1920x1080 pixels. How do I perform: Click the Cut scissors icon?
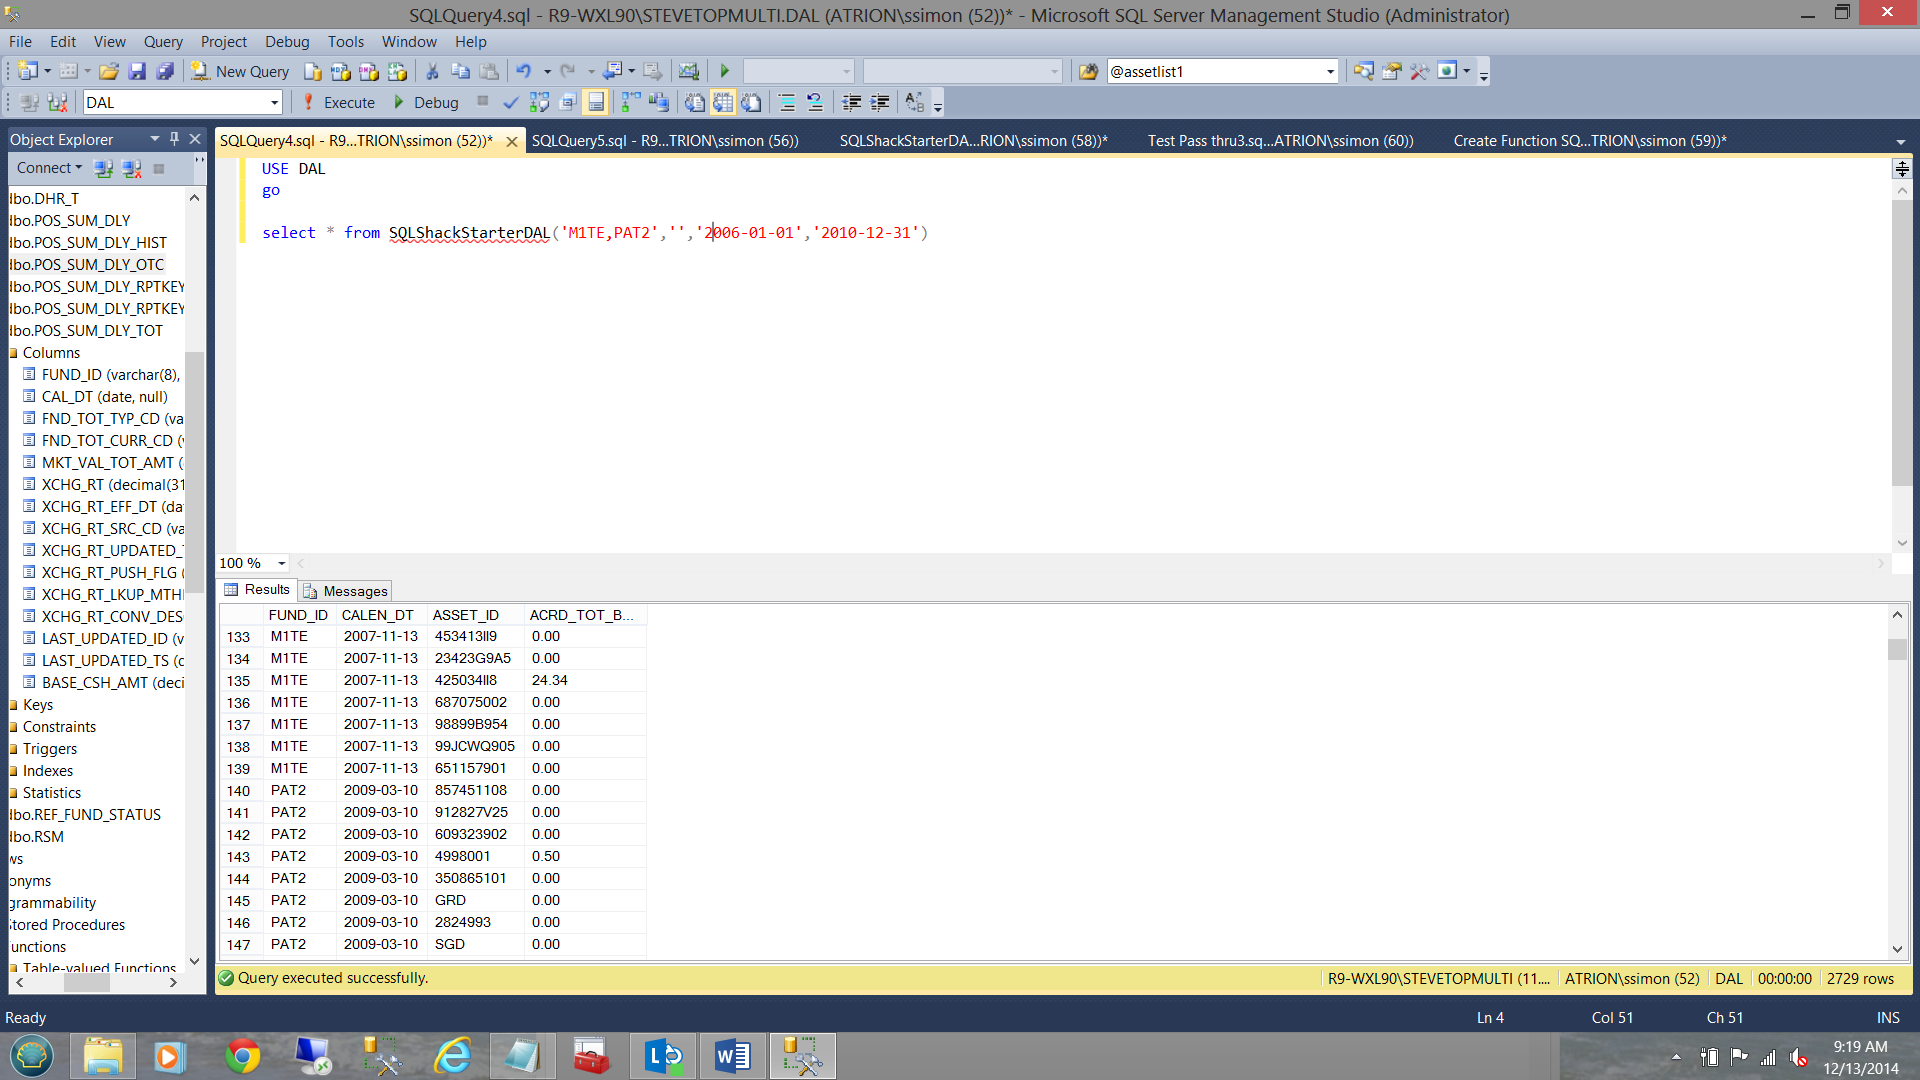(x=432, y=71)
